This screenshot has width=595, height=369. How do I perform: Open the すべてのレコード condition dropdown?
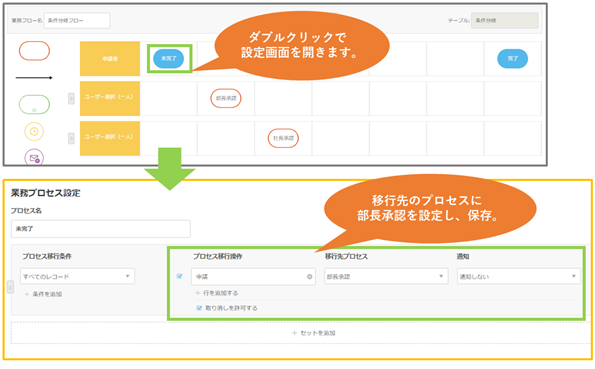pyautogui.click(x=77, y=276)
